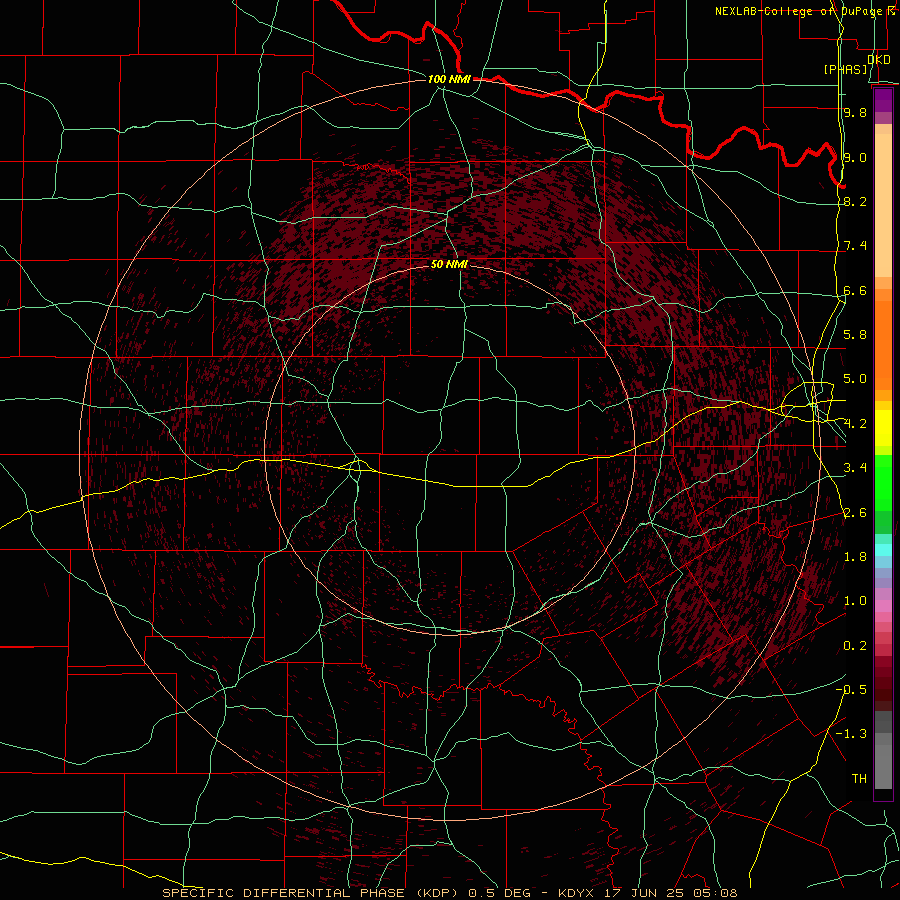This screenshot has height=900, width=900.
Task: Click the -1.3 scale value
Action: (x=851, y=734)
